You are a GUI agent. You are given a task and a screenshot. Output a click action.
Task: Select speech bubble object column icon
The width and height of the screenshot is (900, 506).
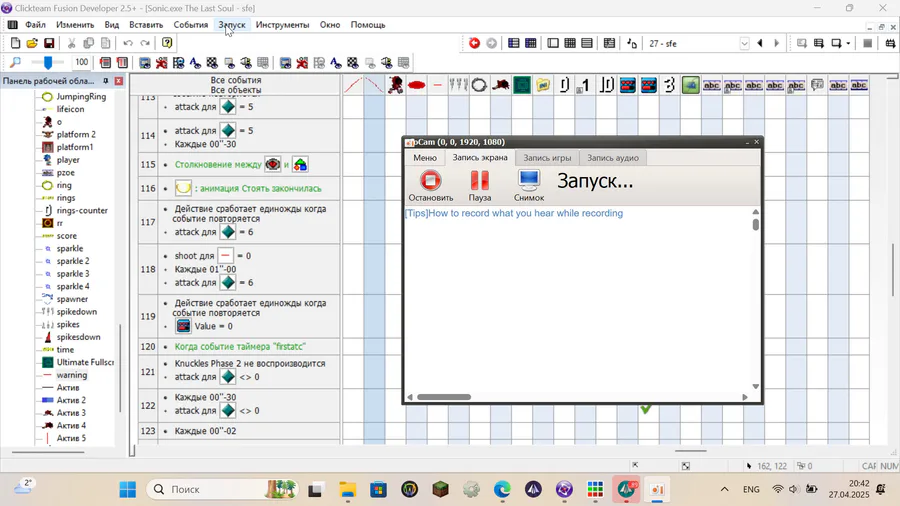(x=817, y=85)
